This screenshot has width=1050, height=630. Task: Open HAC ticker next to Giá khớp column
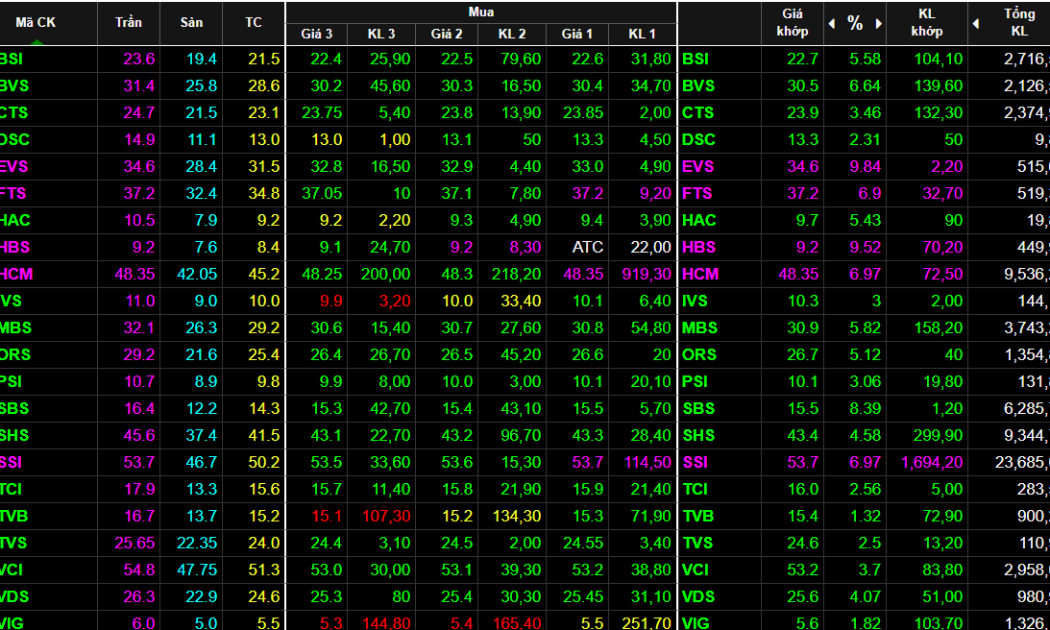pyautogui.click(x=699, y=220)
